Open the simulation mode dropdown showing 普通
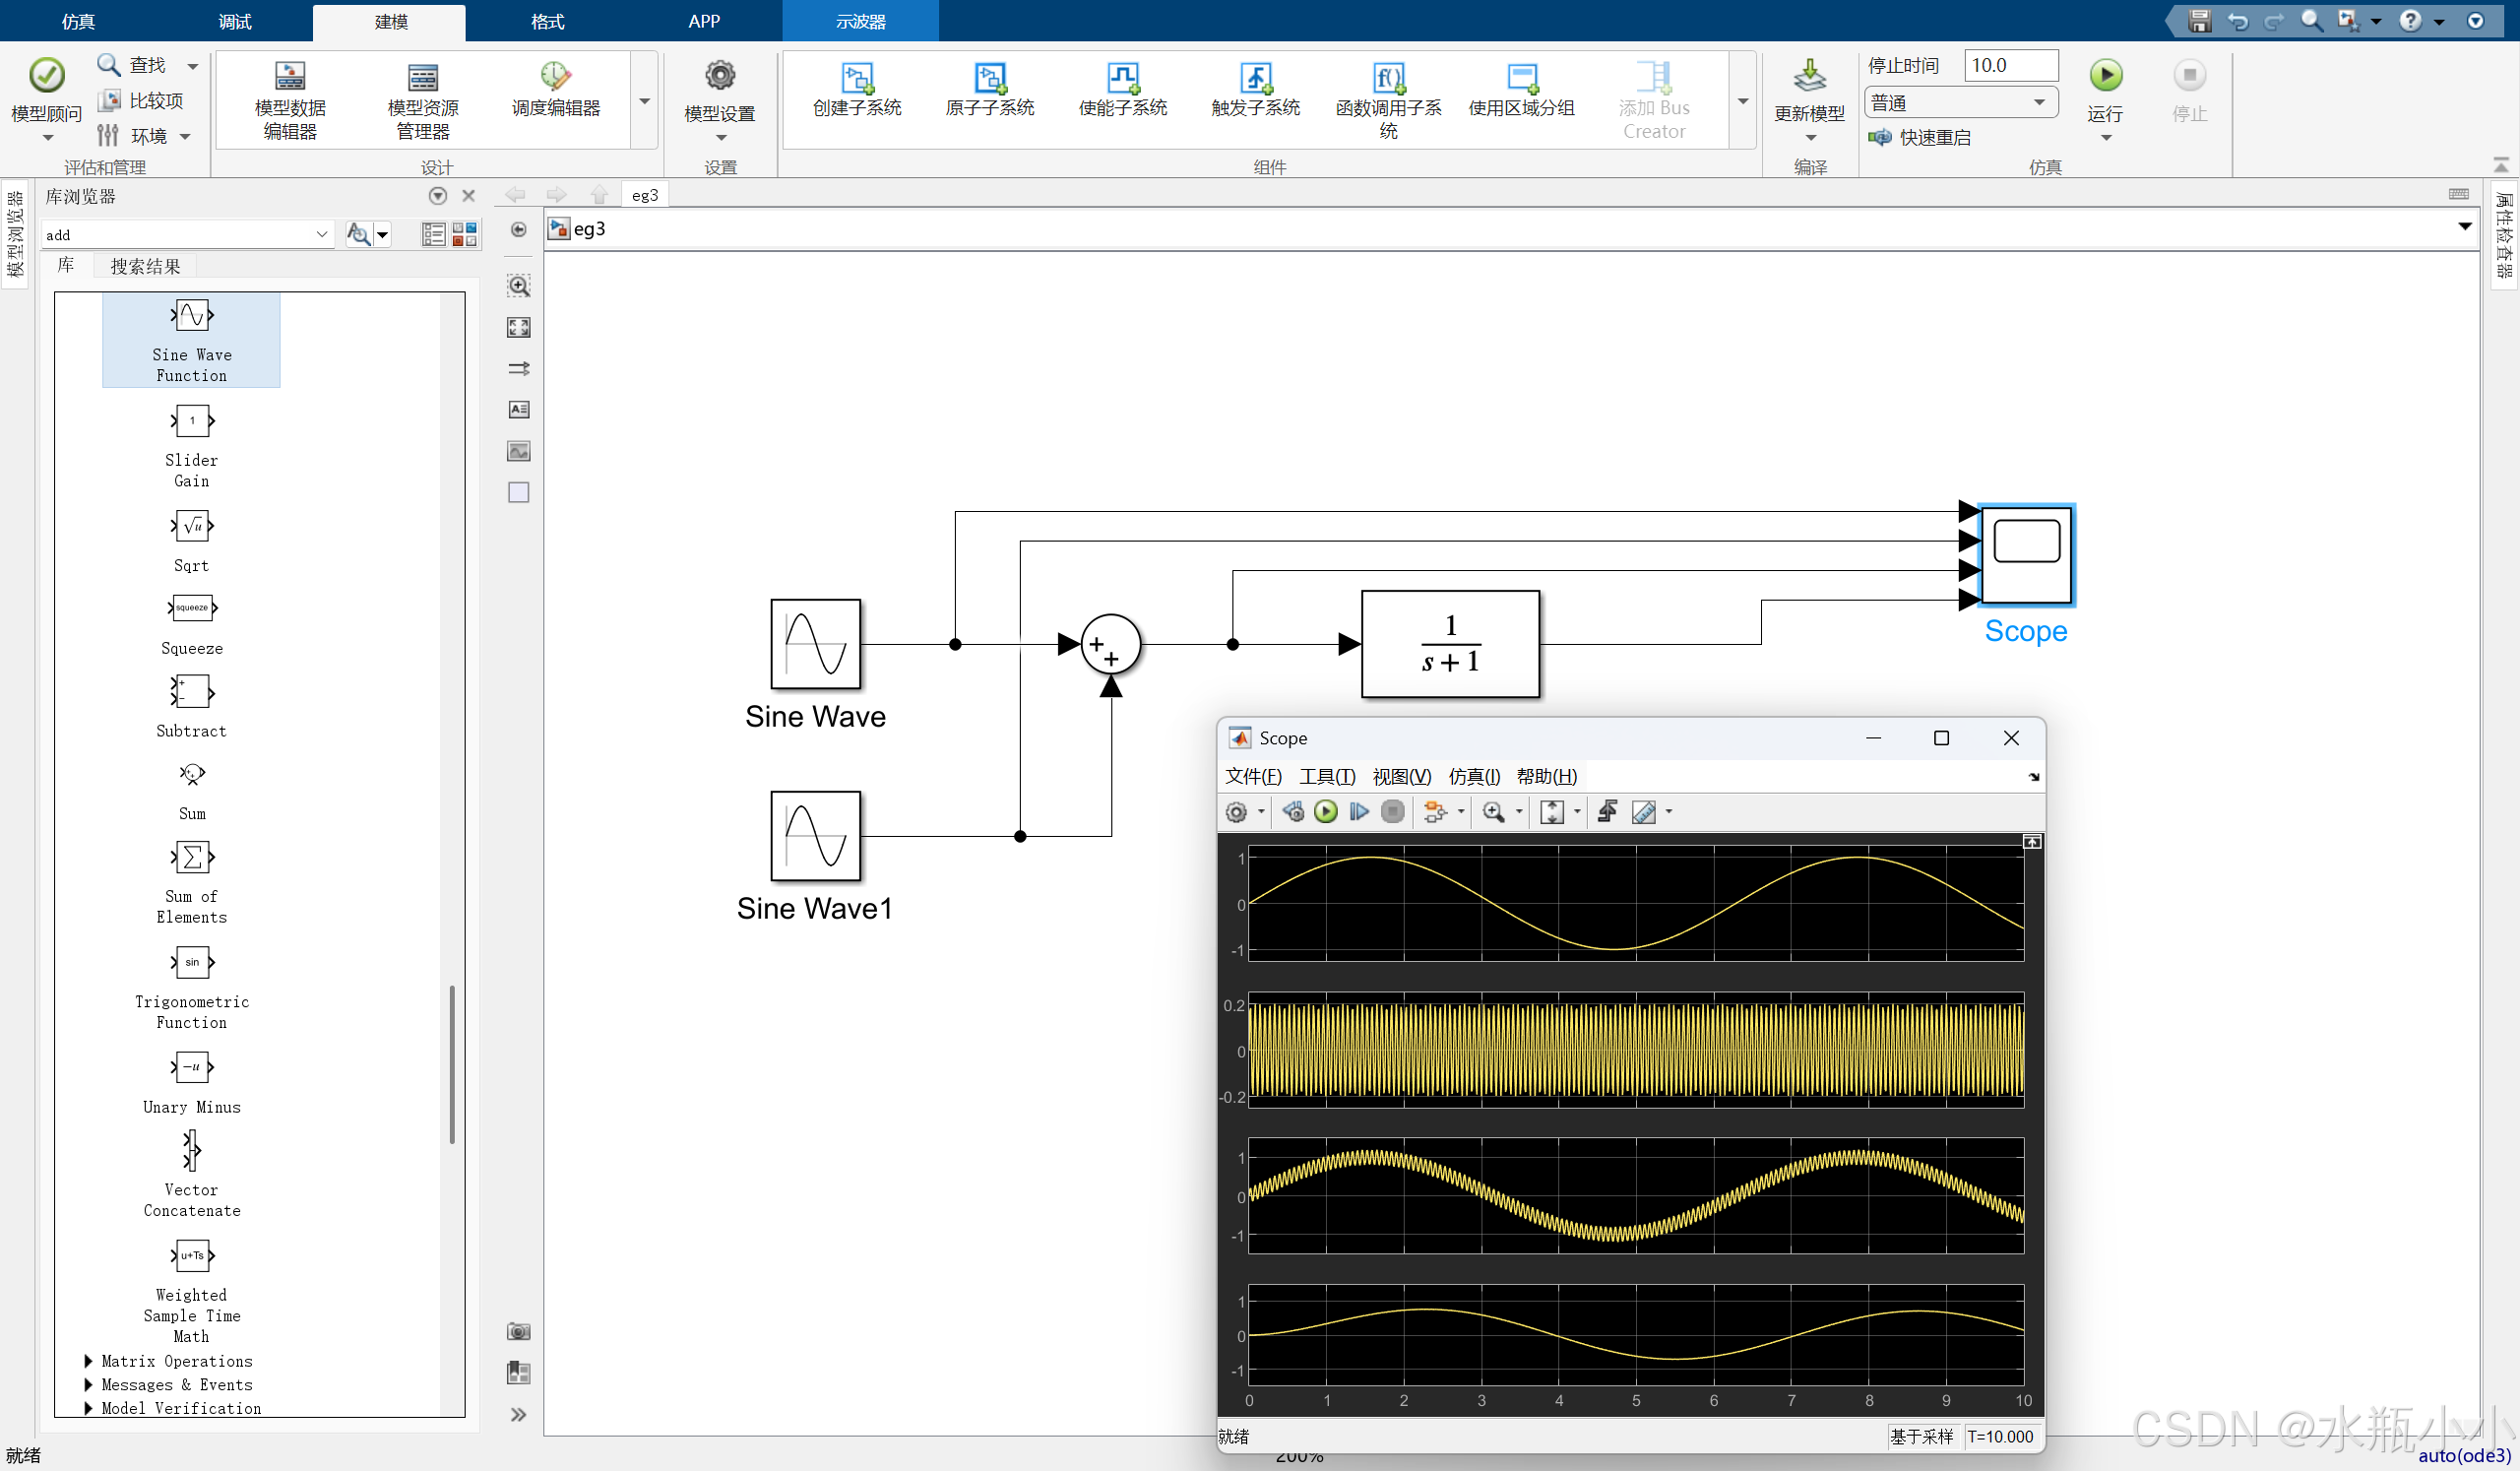Image resolution: width=2520 pixels, height=1471 pixels. point(1960,102)
